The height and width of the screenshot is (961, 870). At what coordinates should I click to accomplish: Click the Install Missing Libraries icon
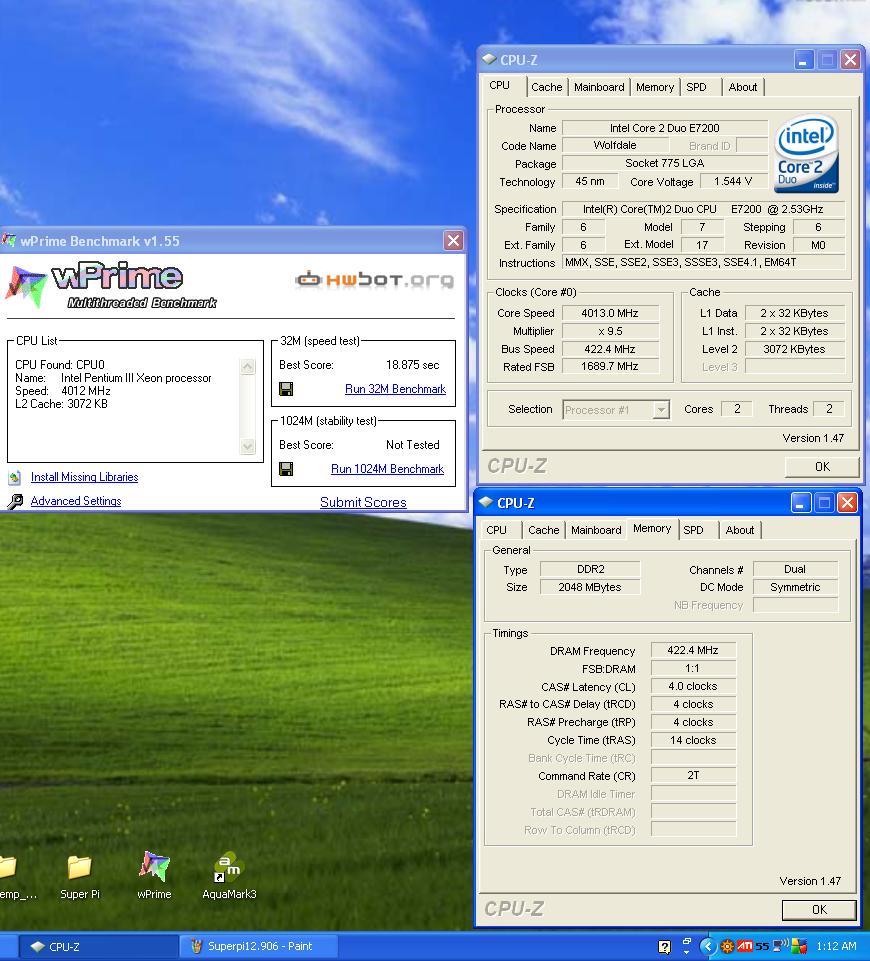pos(15,477)
